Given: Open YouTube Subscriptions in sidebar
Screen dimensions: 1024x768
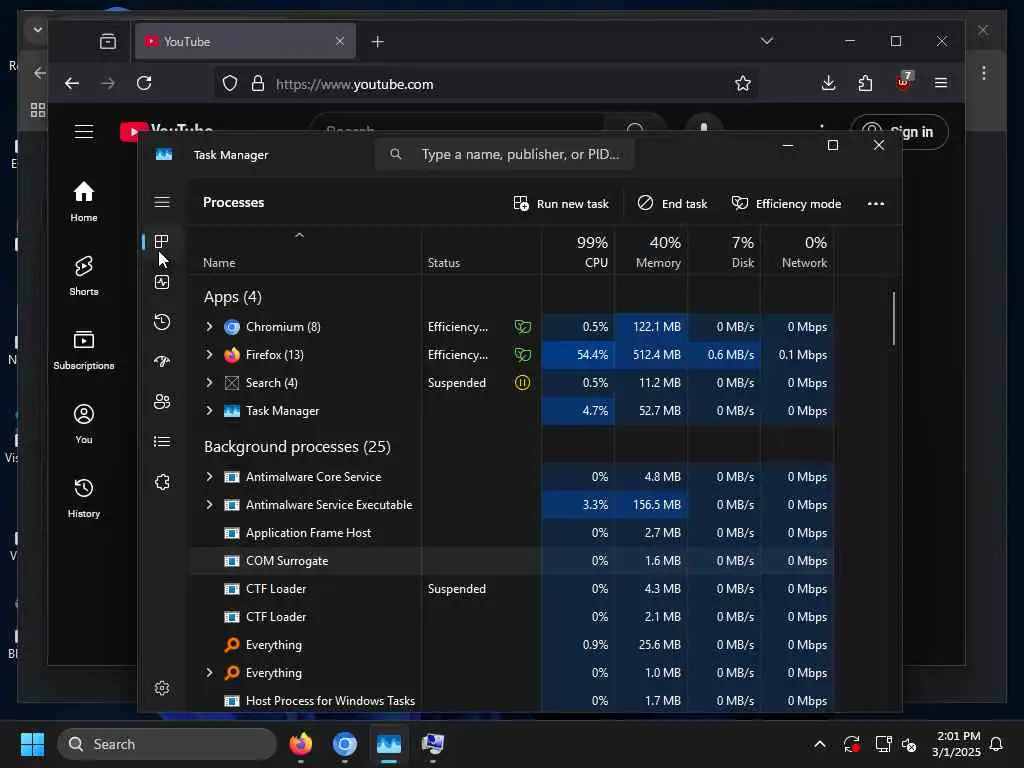Looking at the screenshot, I should tap(84, 349).
